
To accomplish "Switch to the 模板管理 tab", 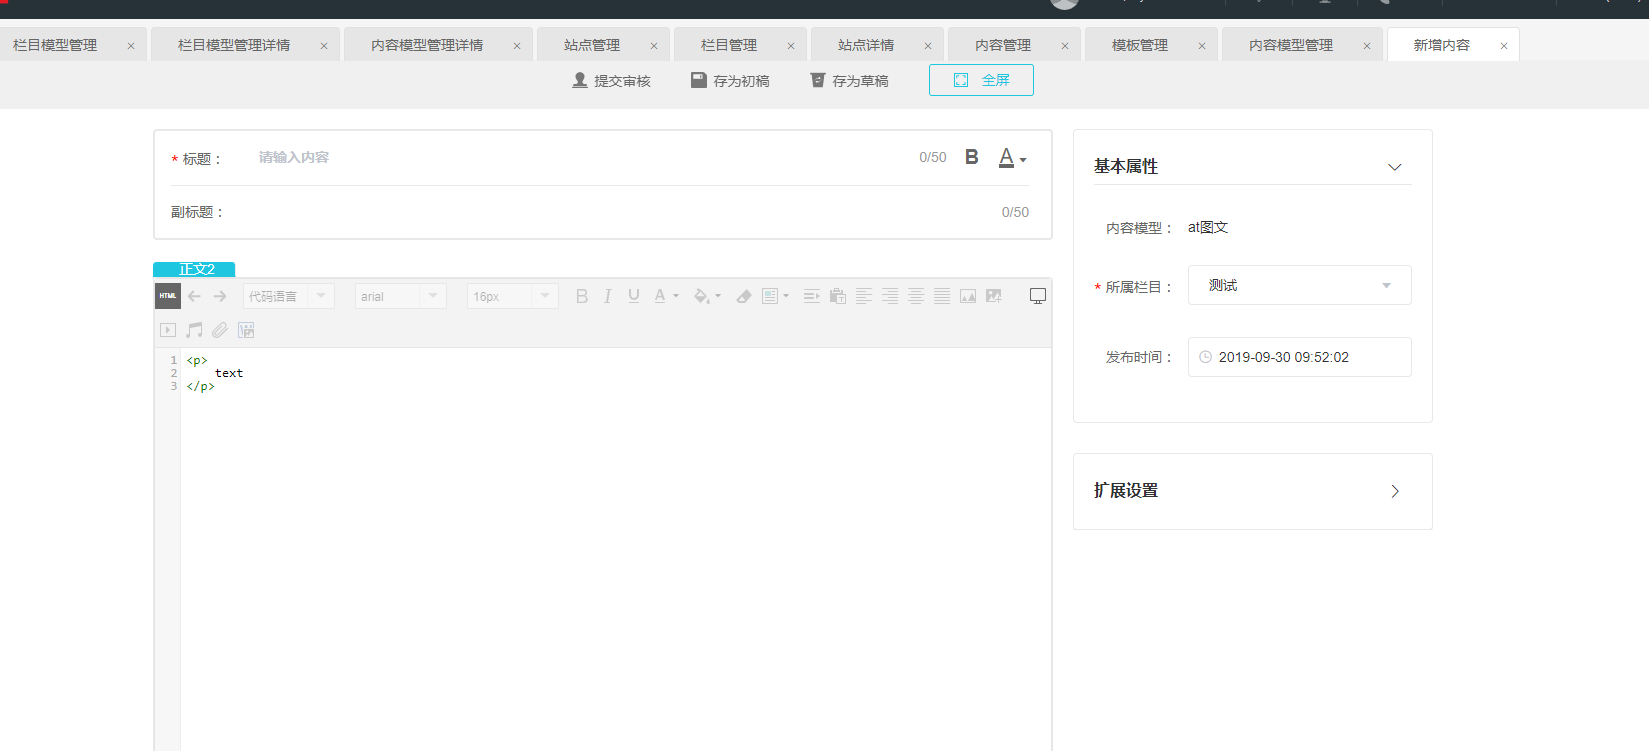I will [1139, 45].
